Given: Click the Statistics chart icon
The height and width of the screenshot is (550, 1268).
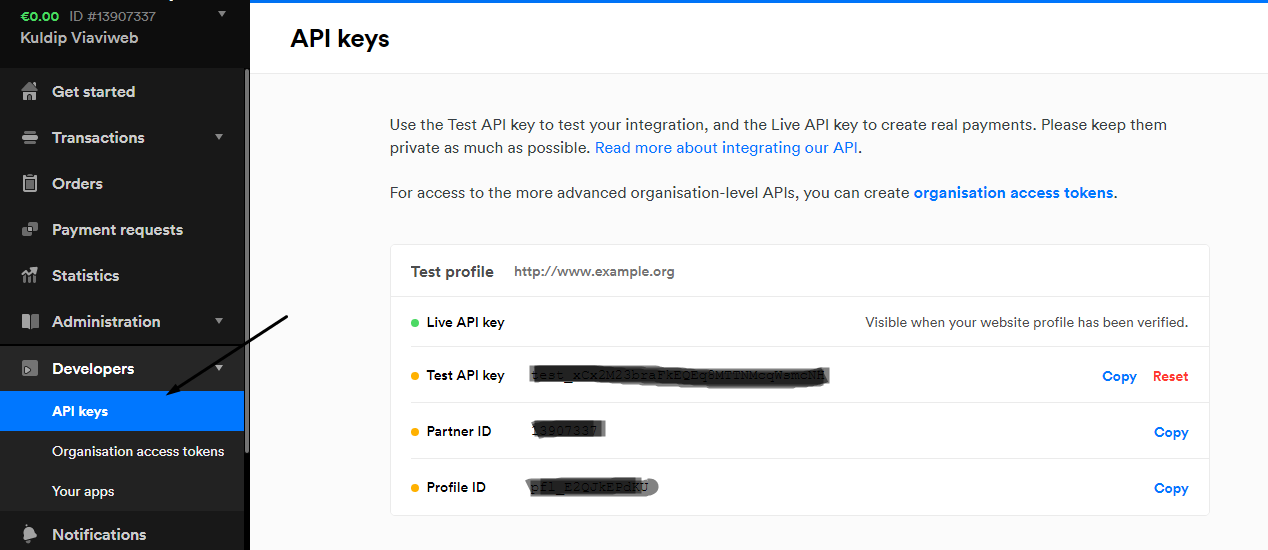Looking at the screenshot, I should point(30,276).
